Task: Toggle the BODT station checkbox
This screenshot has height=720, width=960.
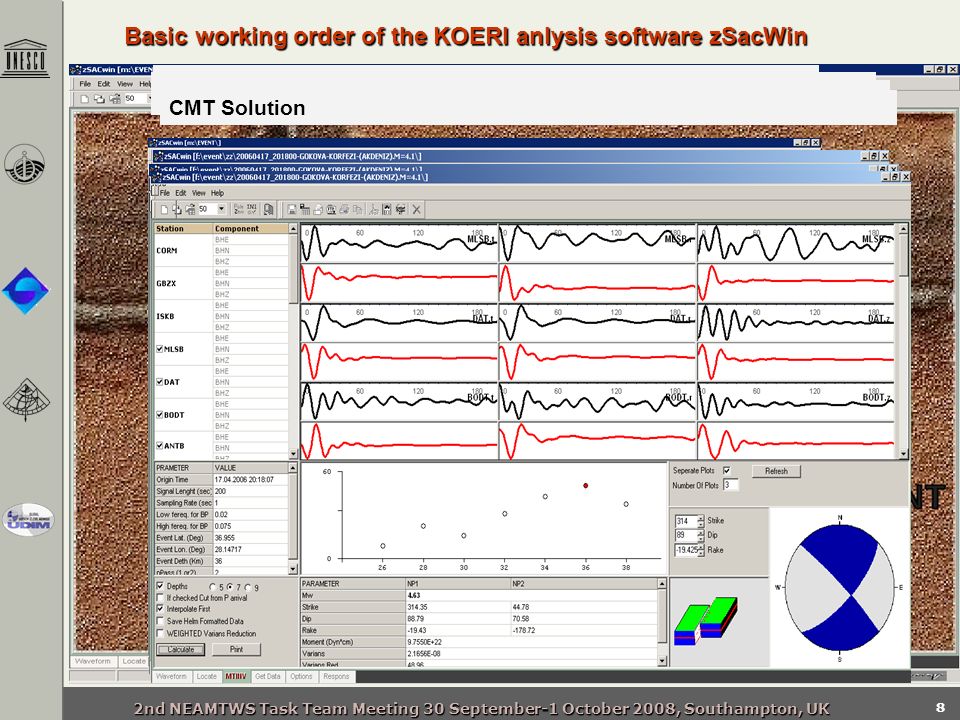Action: pyautogui.click(x=160, y=414)
